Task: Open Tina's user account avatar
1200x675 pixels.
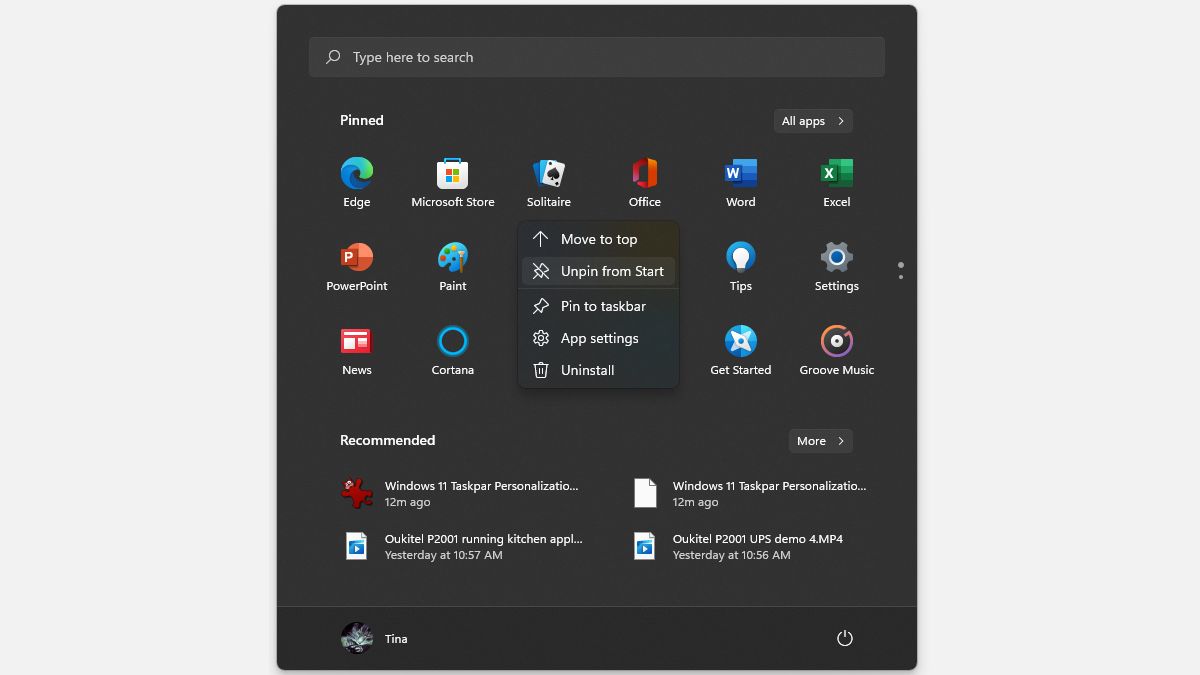Action: point(357,638)
